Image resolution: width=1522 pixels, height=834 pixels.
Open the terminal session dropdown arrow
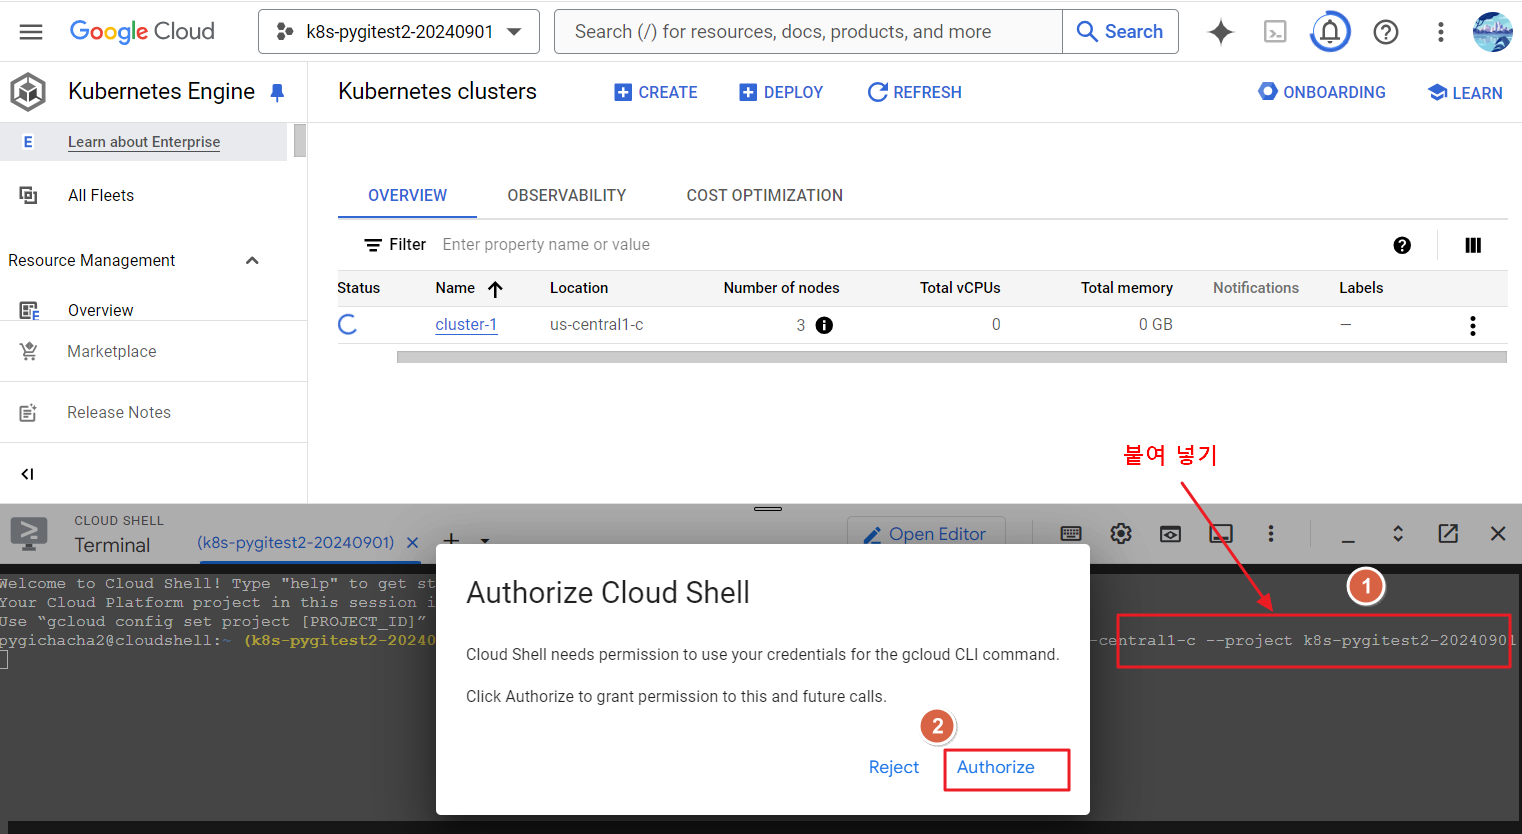(485, 541)
